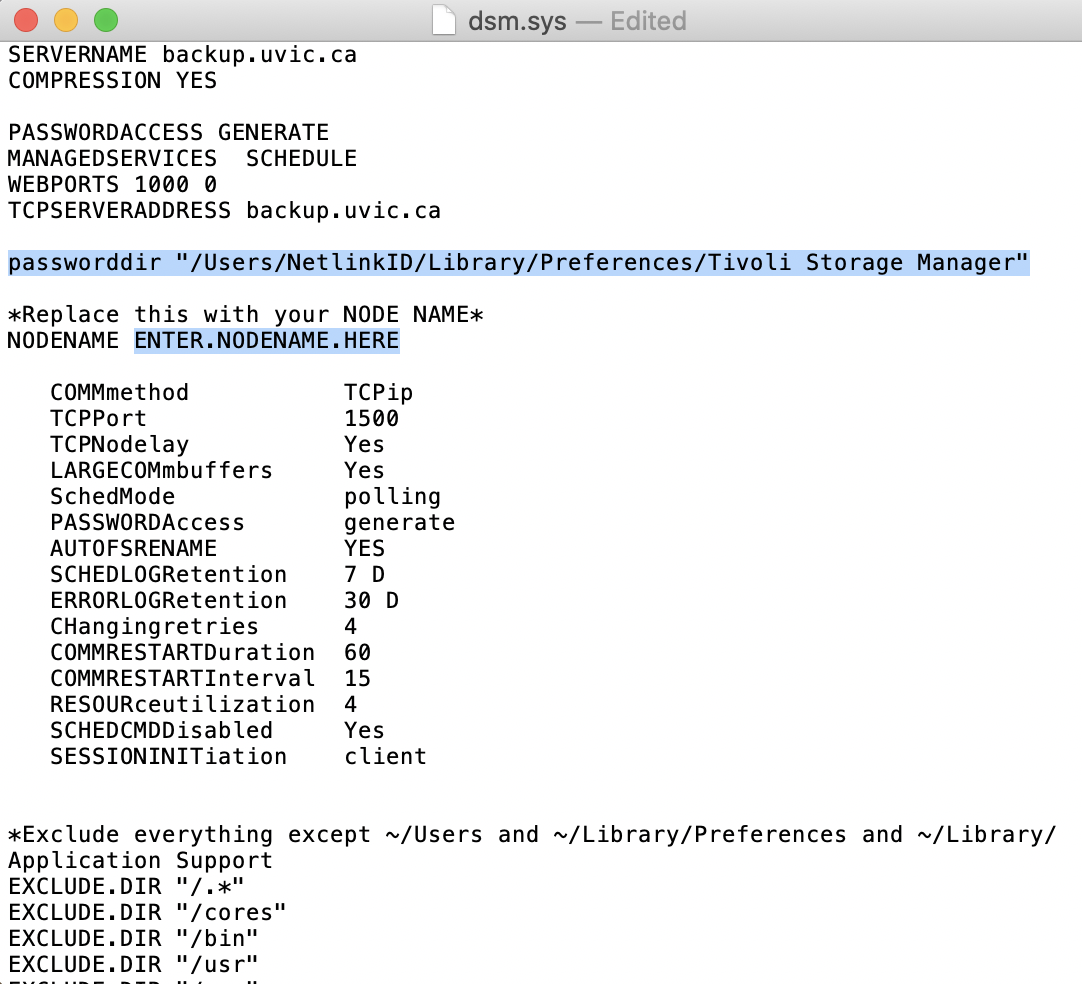
Task: Click the 30 D retention value
Action: tap(371, 601)
